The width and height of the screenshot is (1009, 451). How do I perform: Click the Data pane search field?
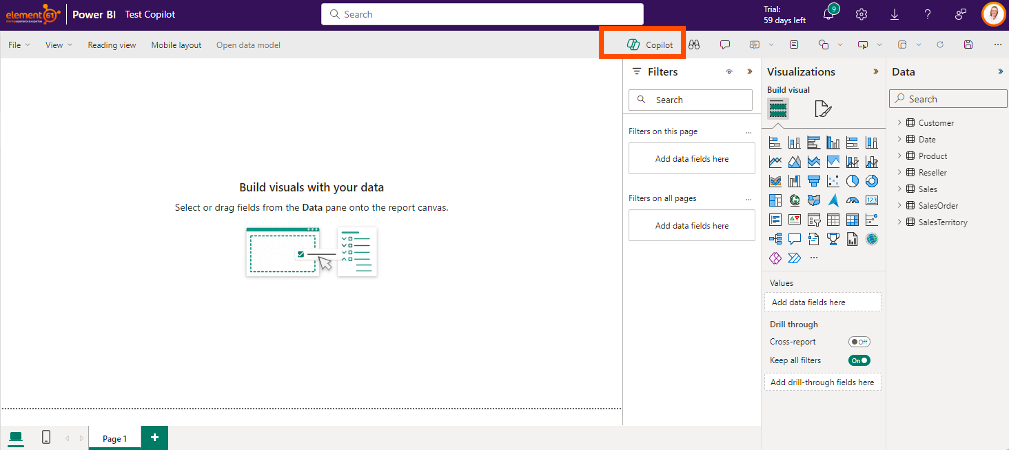pos(948,99)
